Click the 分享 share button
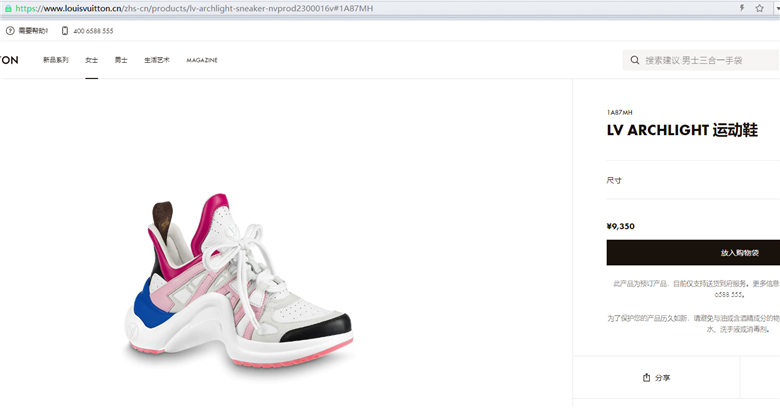The height and width of the screenshot is (408, 780). pyautogui.click(x=656, y=378)
